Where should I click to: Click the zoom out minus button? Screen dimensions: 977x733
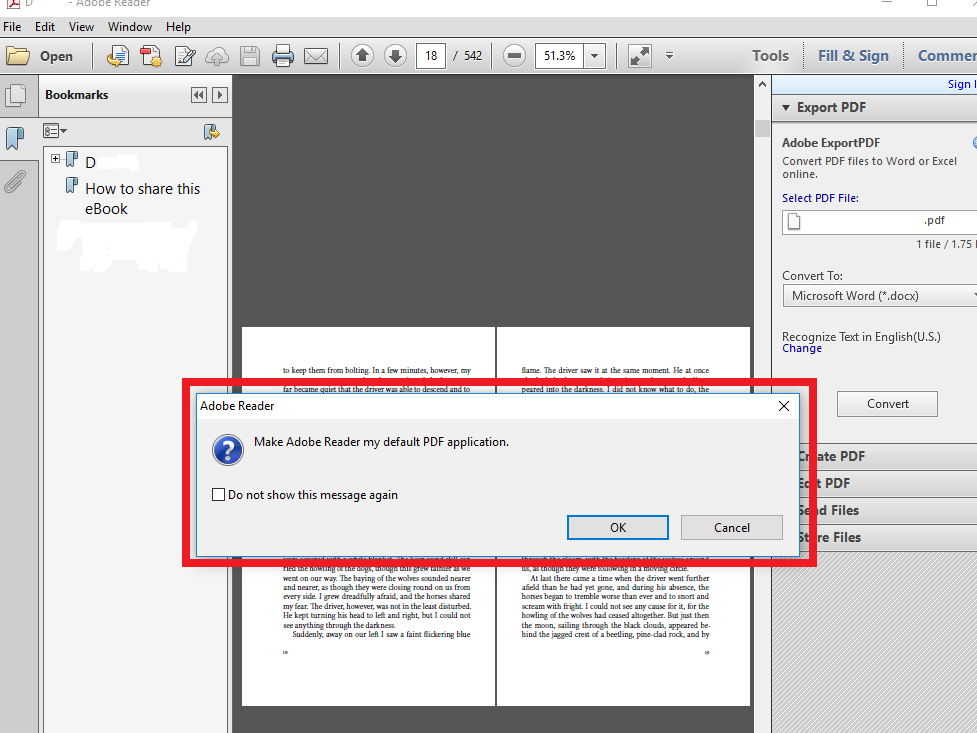(514, 55)
